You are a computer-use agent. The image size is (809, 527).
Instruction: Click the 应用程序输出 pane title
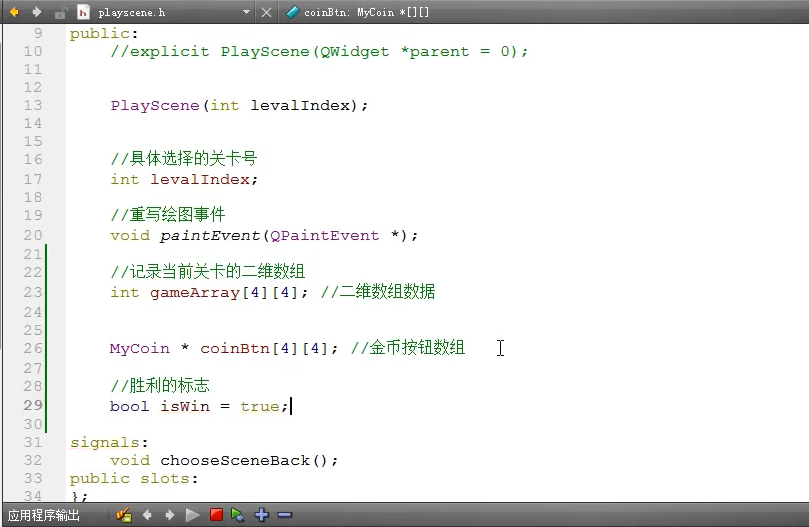pos(44,515)
